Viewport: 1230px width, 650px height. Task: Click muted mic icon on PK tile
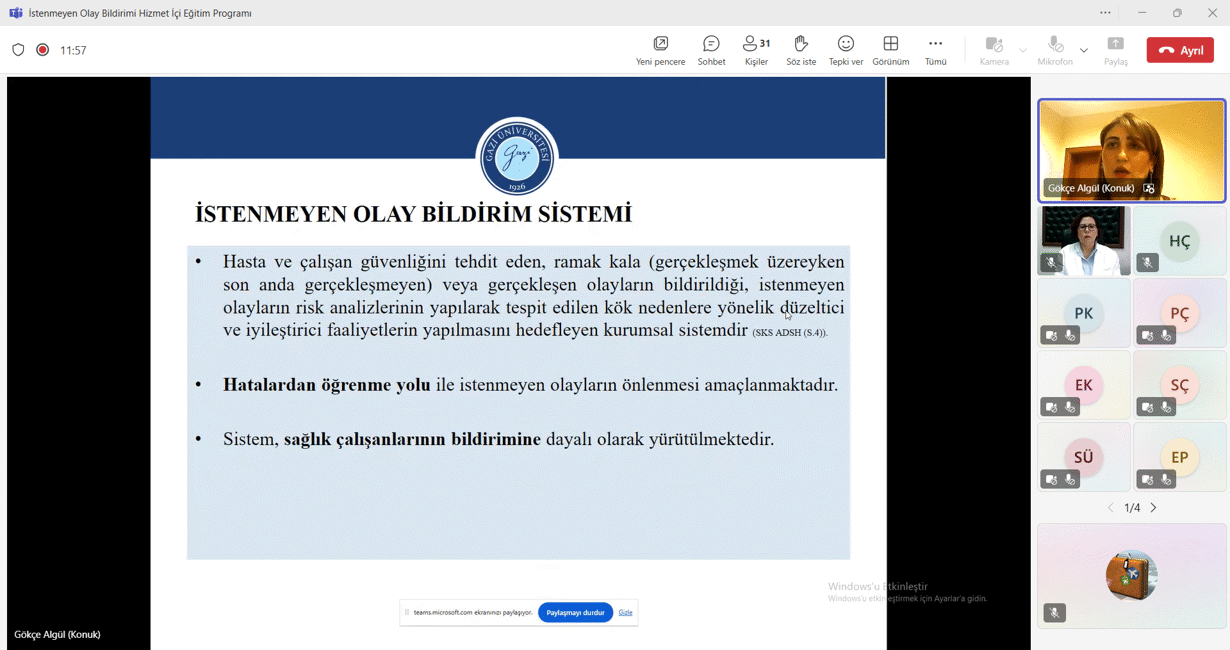1070,337
